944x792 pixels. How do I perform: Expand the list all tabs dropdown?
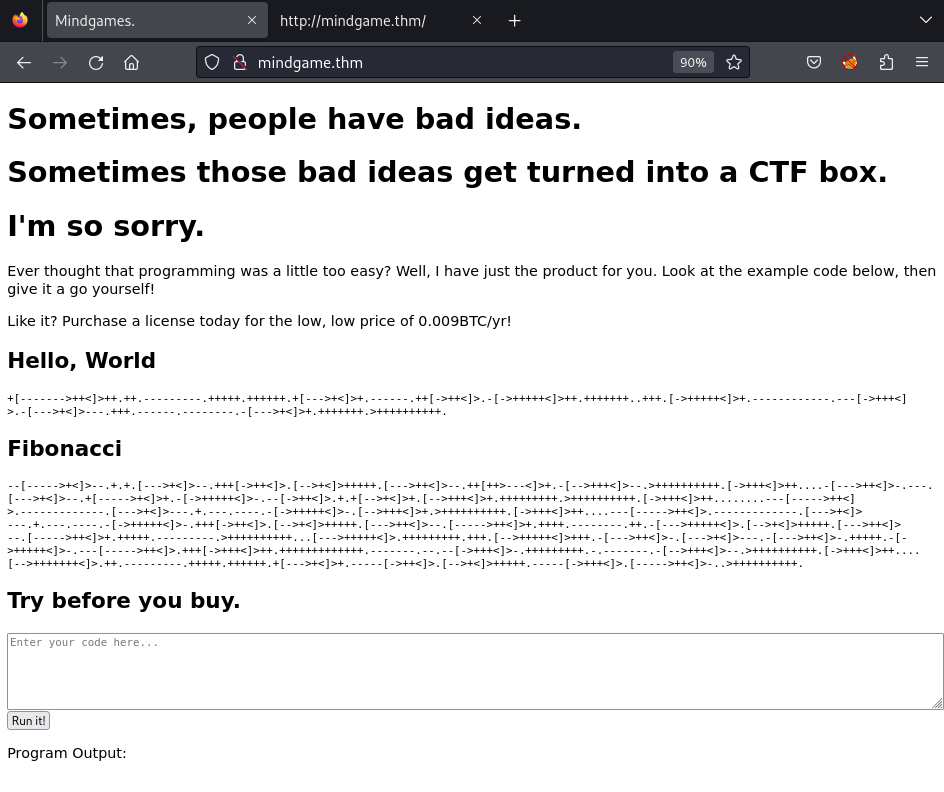[925, 20]
